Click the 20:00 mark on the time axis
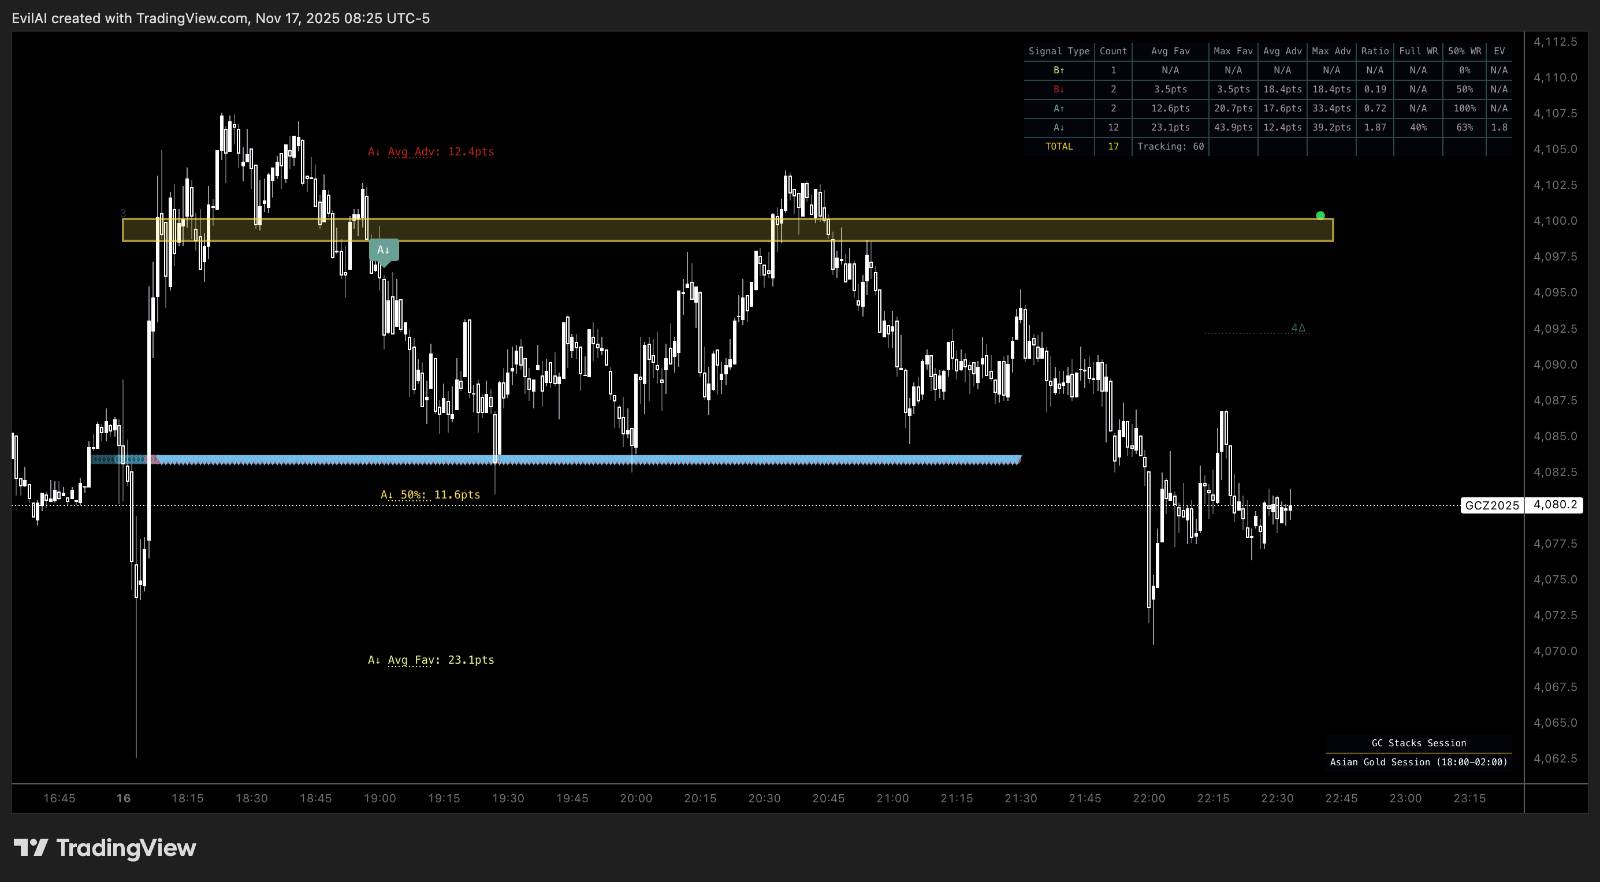This screenshot has height=882, width=1600. [636, 798]
